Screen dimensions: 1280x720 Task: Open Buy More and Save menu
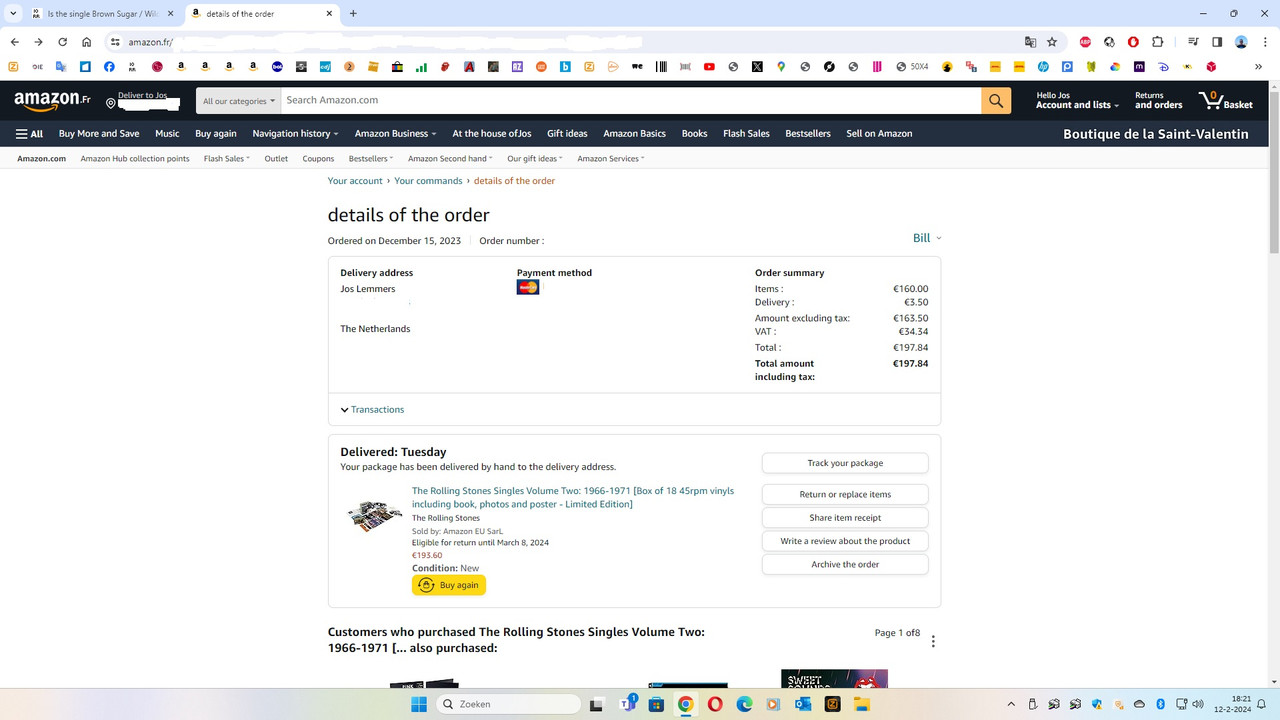pos(99,133)
